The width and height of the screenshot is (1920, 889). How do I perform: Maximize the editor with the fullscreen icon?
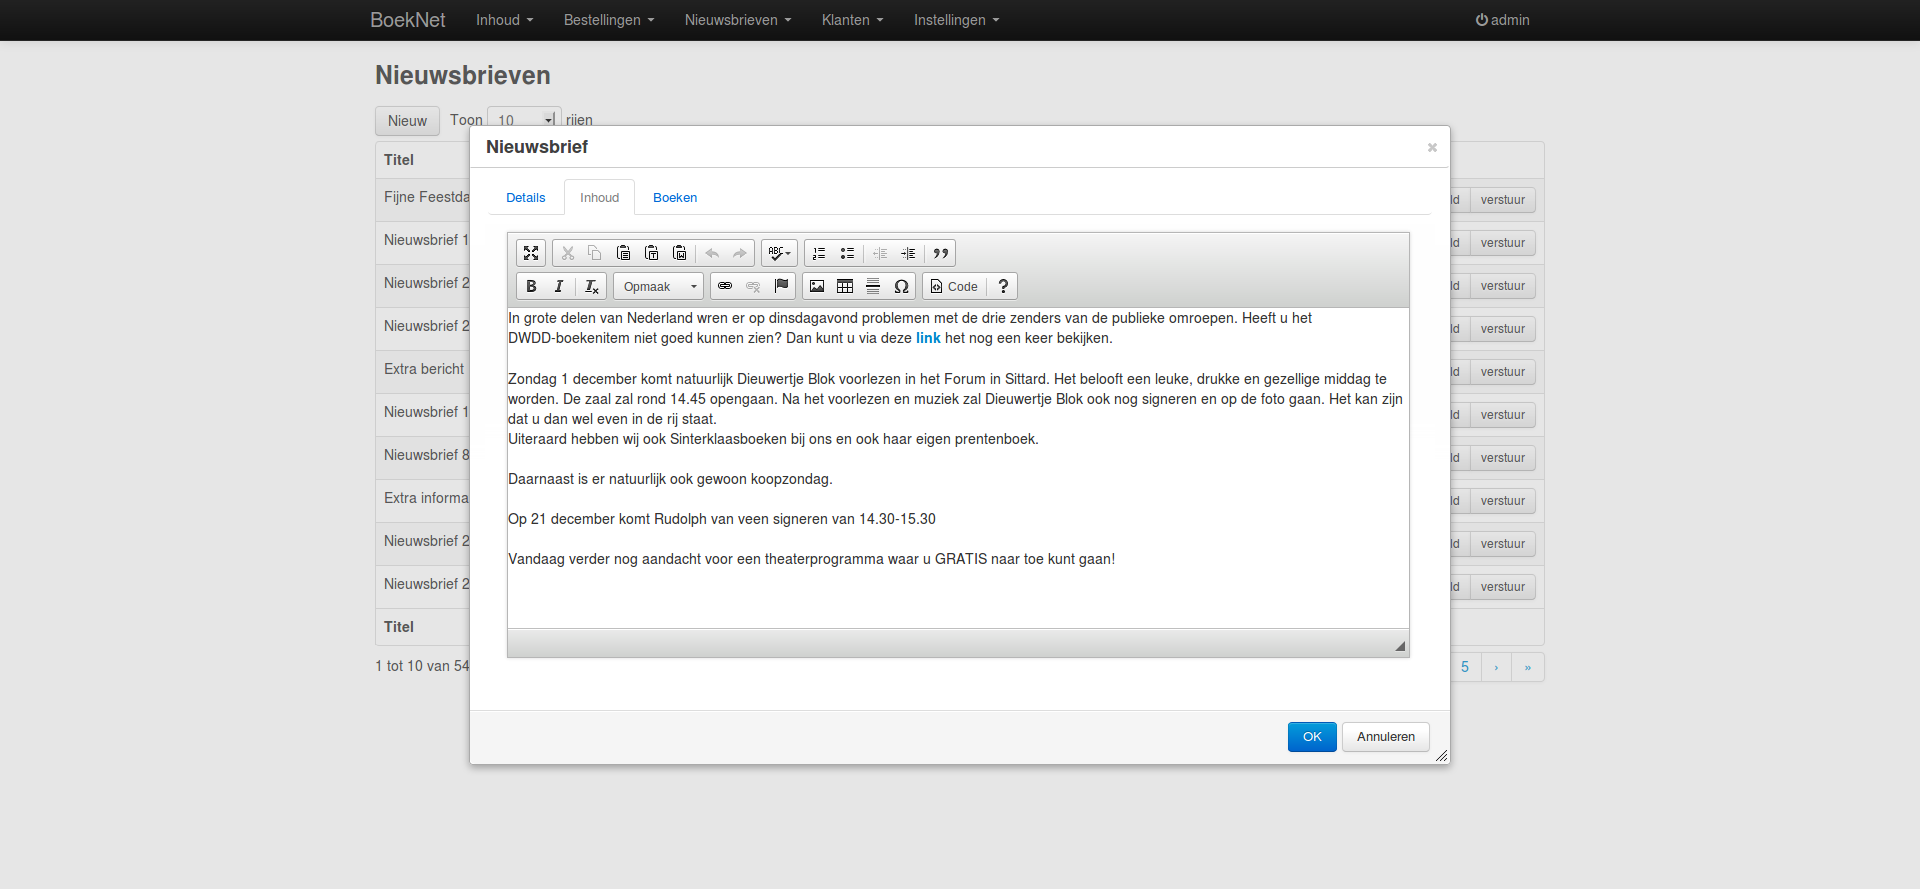[x=531, y=253]
